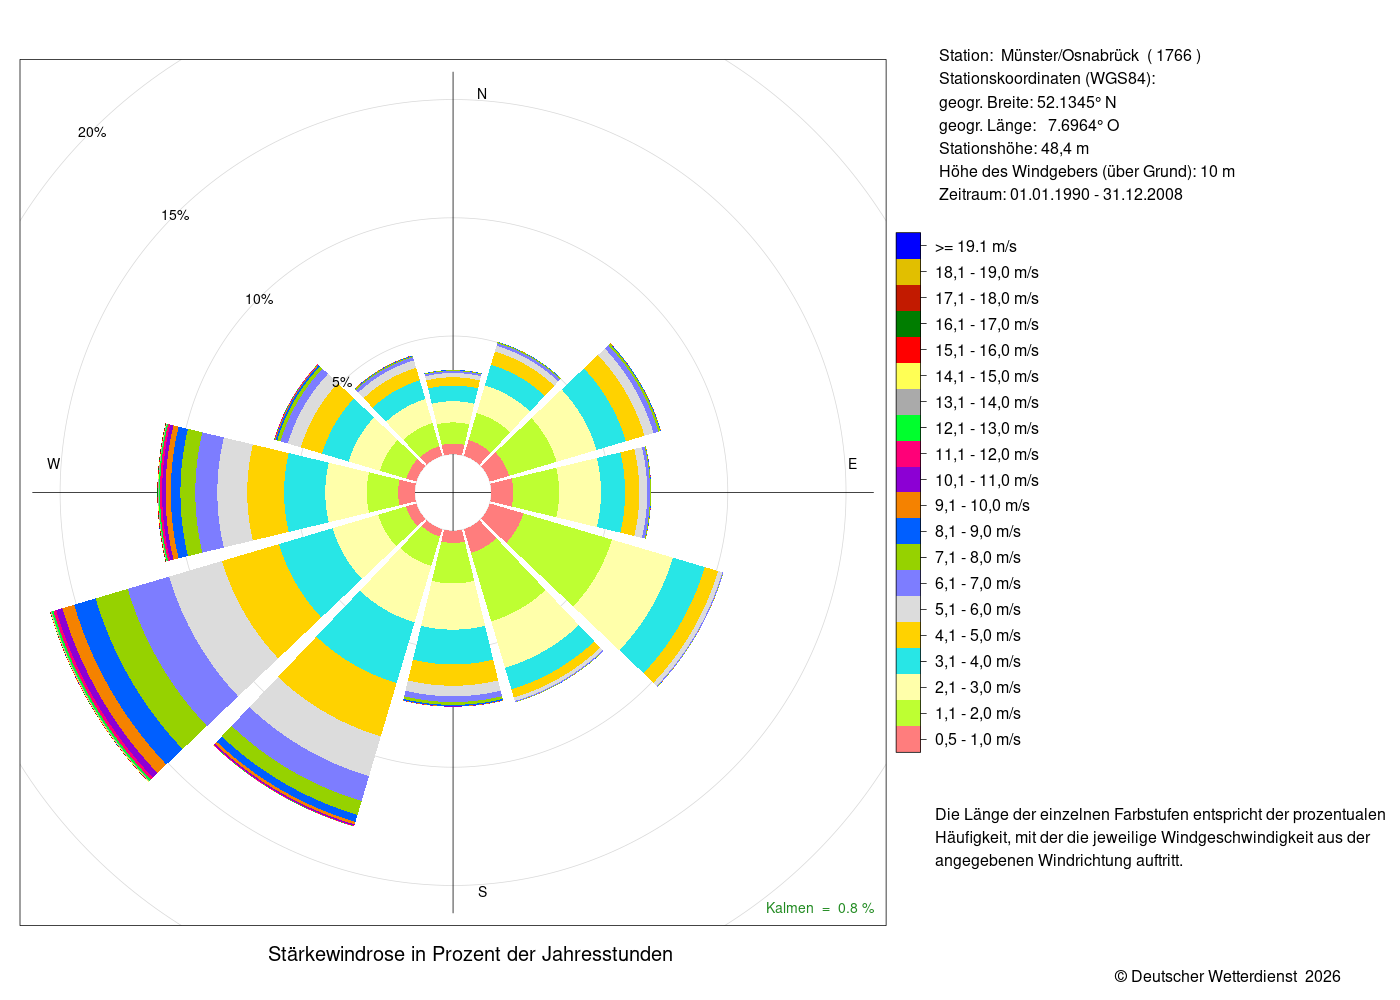1400x1000 pixels.
Task: Click the 'S' compass label
Action: point(482,892)
